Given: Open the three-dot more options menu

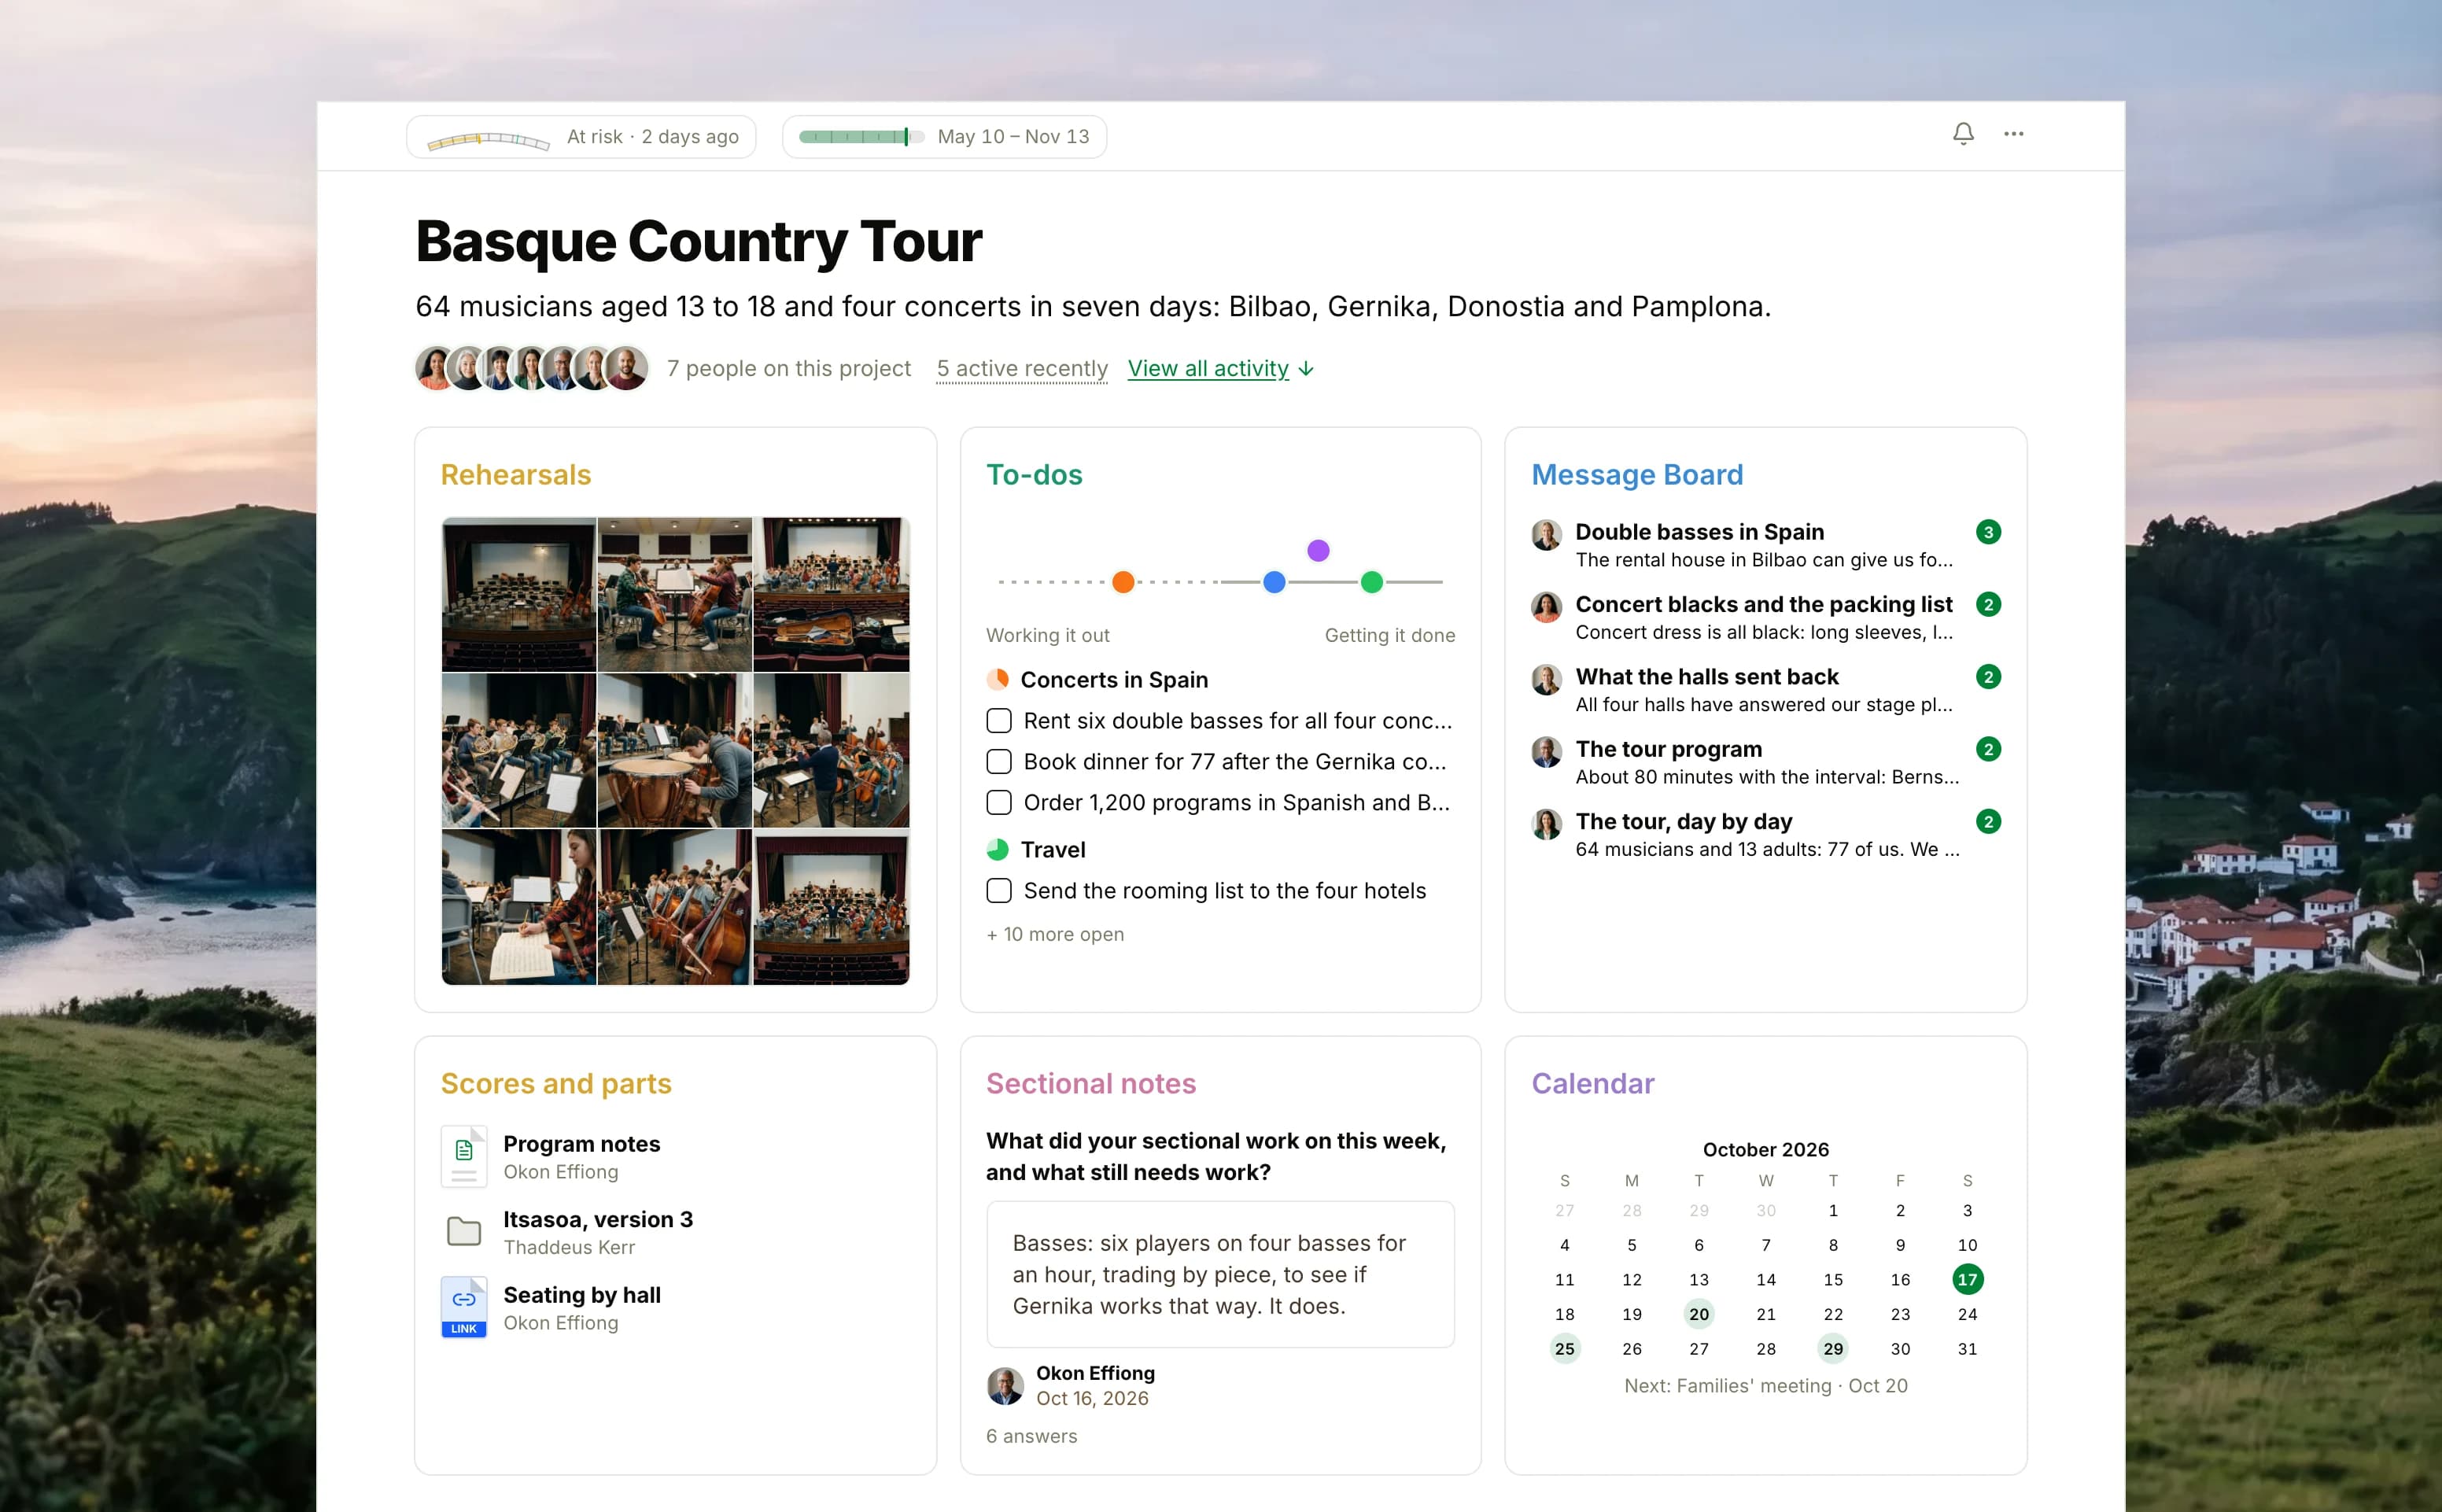Looking at the screenshot, I should point(2013,134).
